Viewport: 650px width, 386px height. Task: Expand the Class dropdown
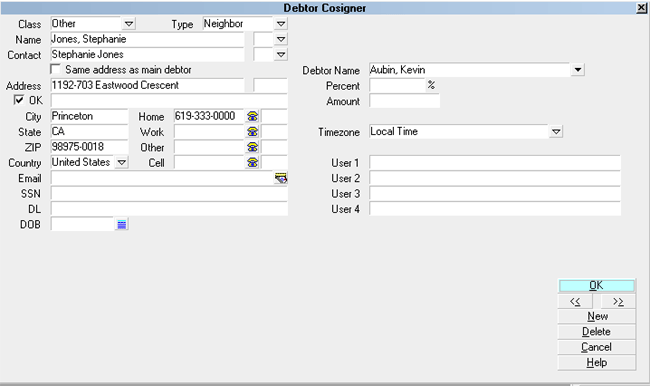[x=129, y=24]
